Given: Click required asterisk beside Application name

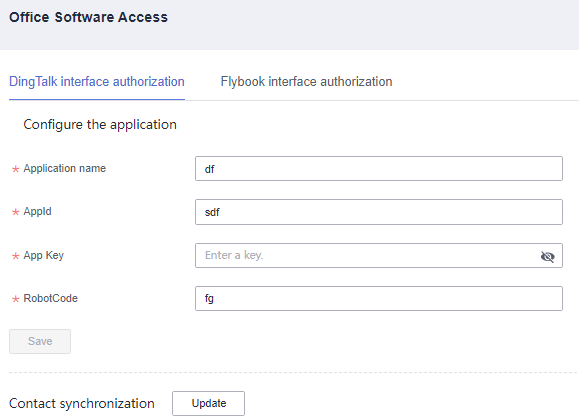Looking at the screenshot, I should coord(16,169).
